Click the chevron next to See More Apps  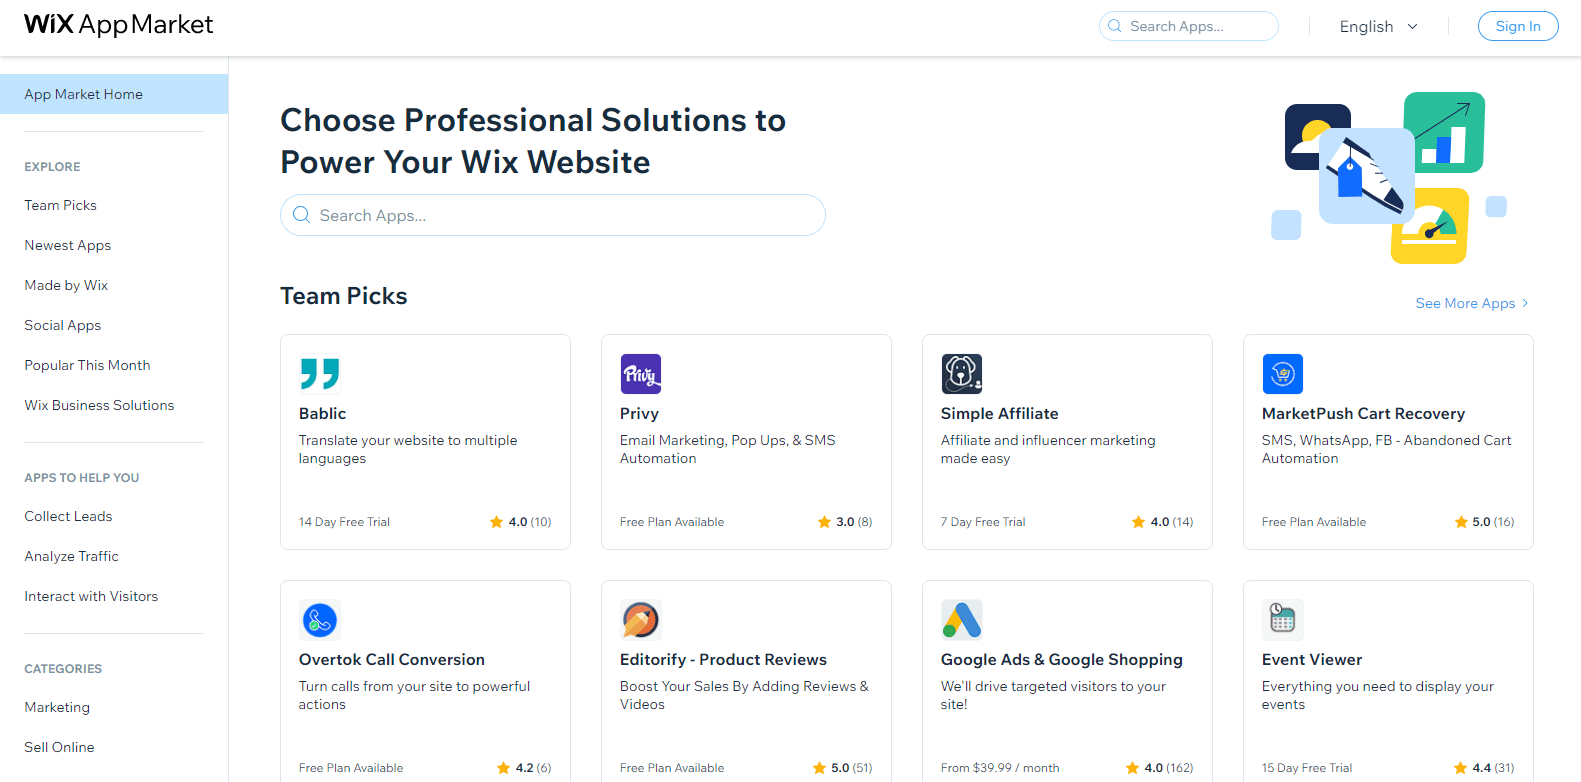click(1525, 303)
